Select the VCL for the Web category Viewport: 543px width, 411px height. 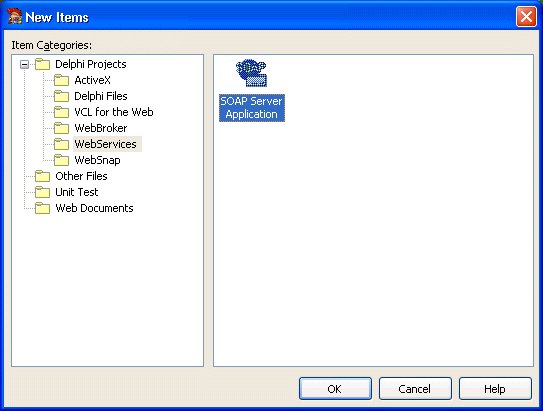tap(114, 112)
